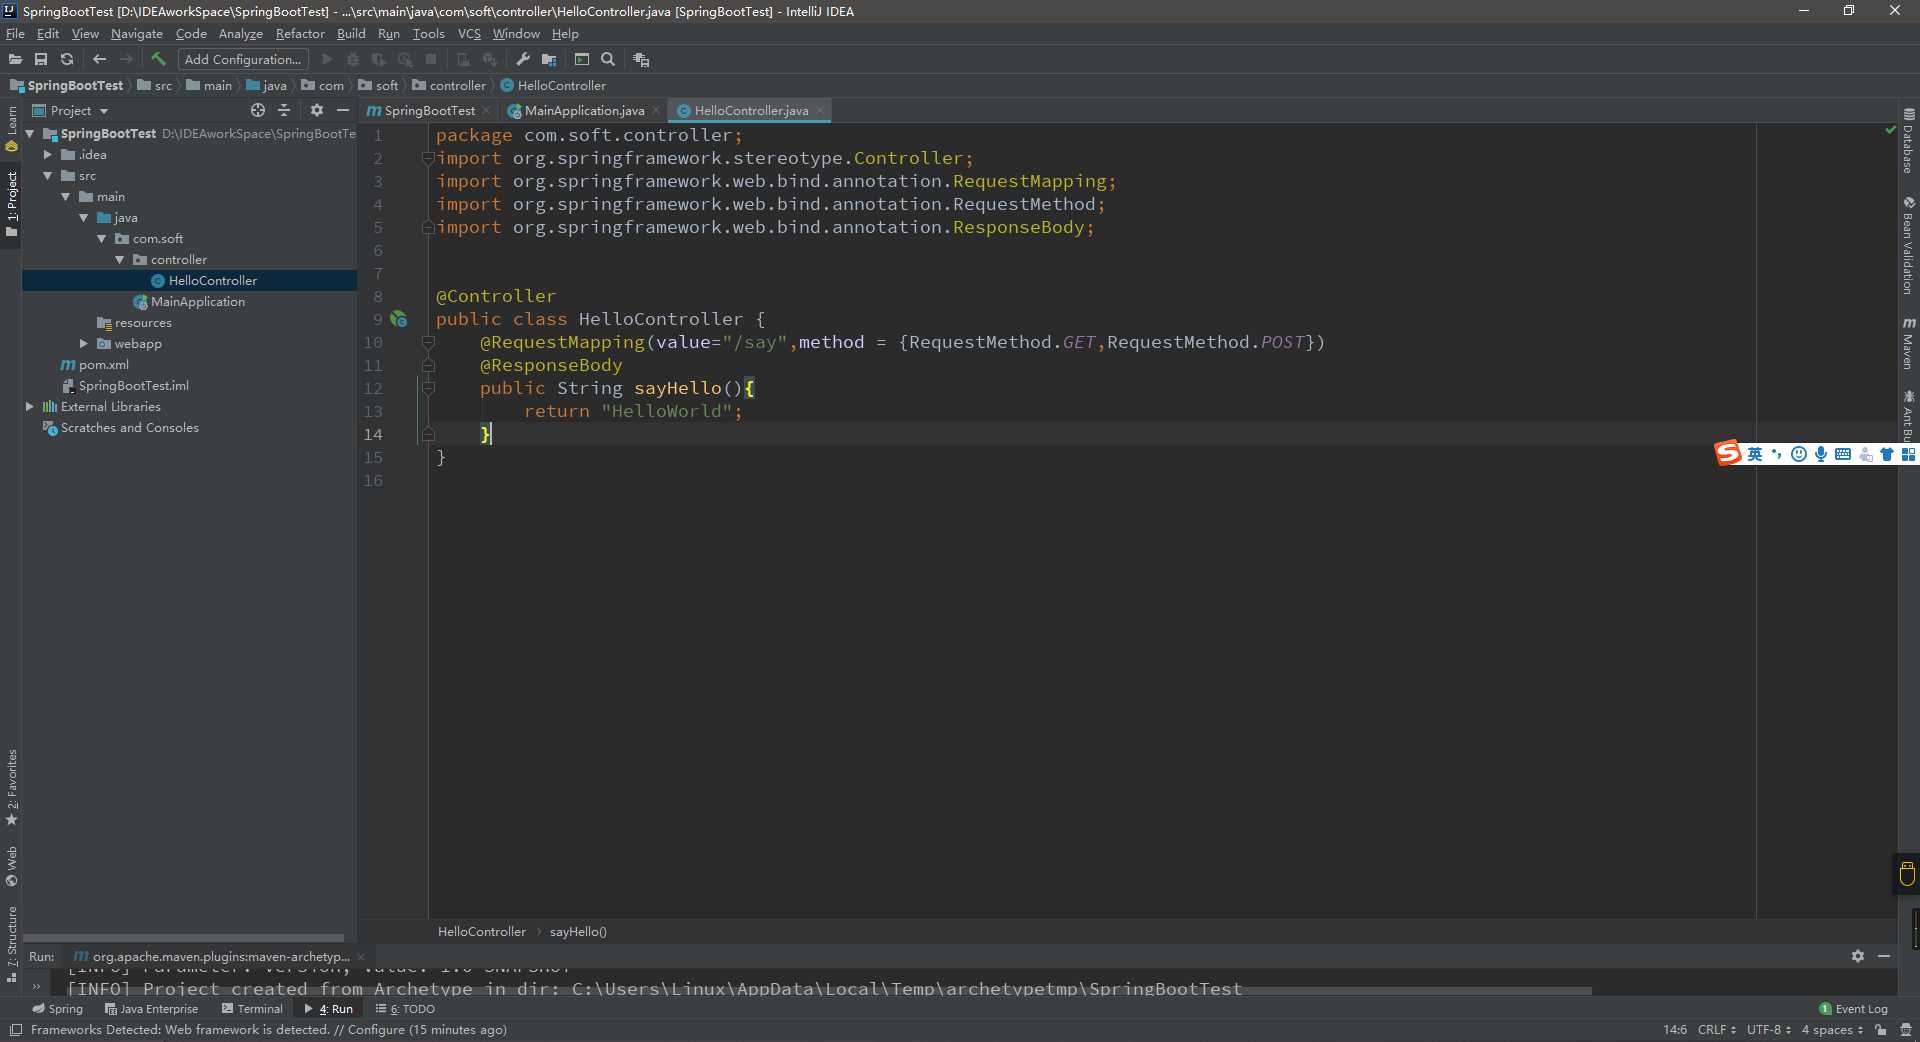Screen dimensions: 1920x1042
Task: Select MainApplication in project tree
Action: [189, 302]
